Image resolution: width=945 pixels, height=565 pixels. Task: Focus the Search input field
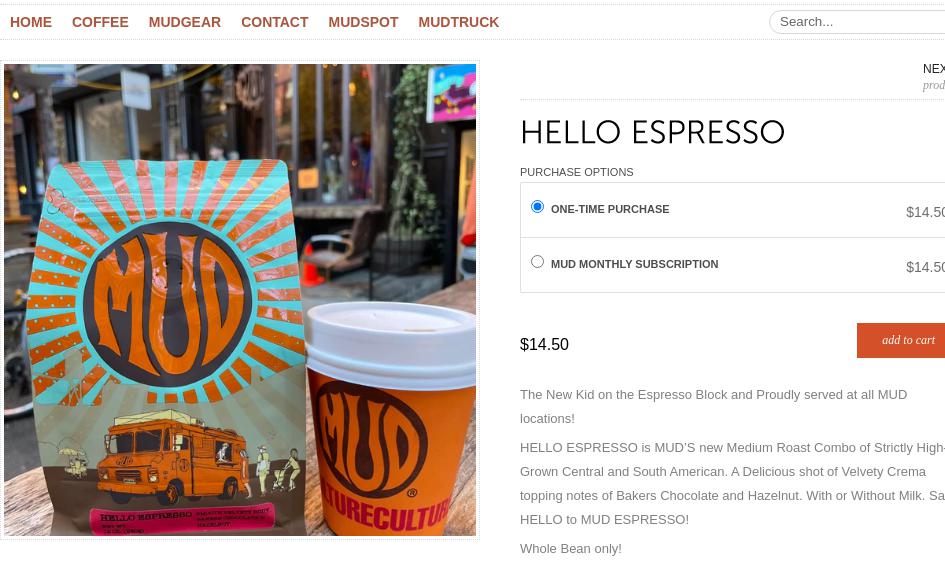pyautogui.click(x=857, y=22)
